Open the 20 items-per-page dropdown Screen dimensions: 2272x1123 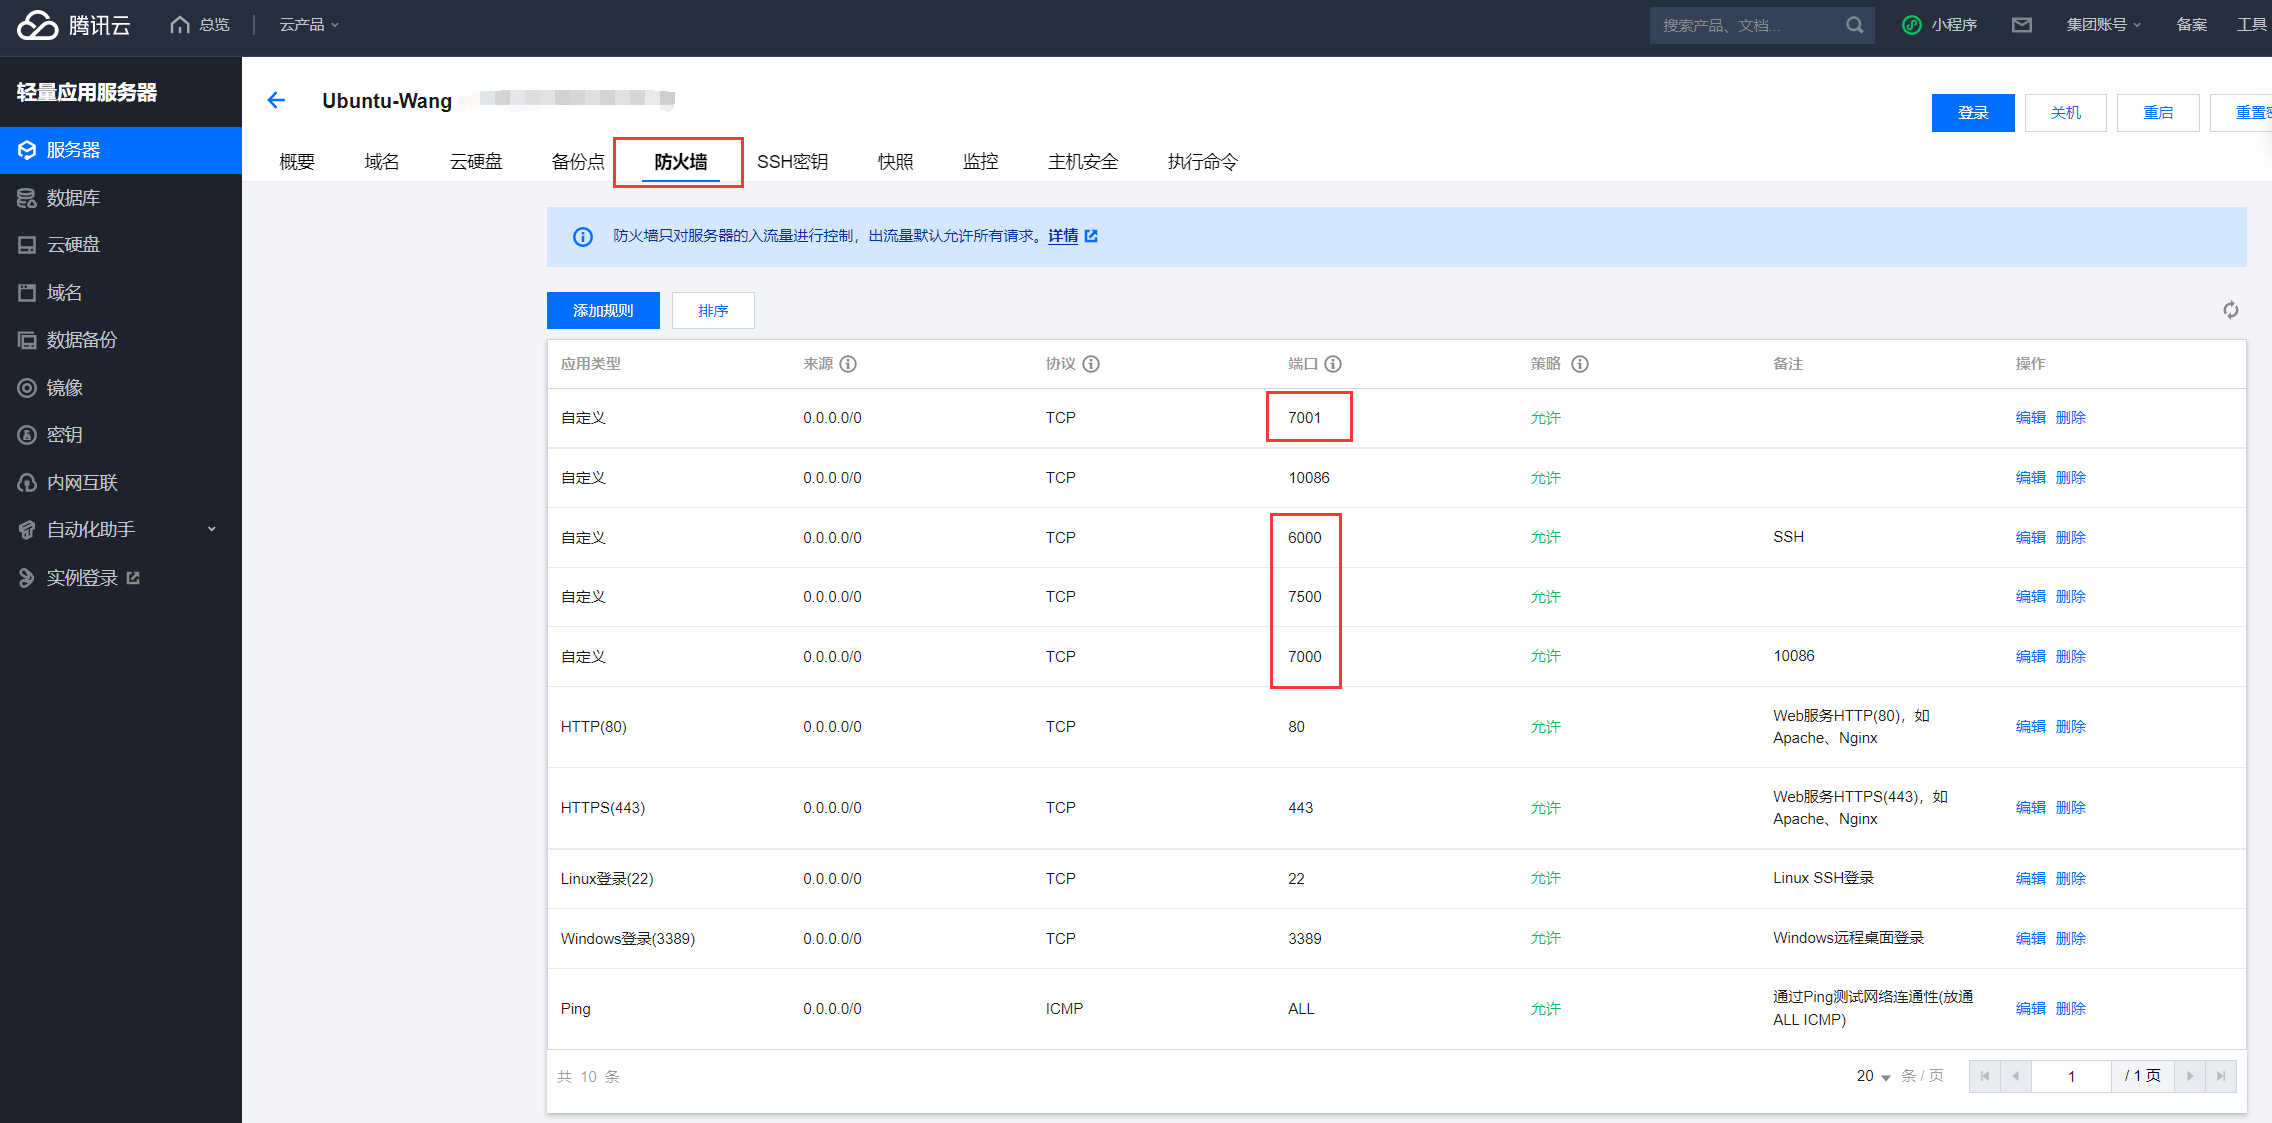pos(1873,1076)
